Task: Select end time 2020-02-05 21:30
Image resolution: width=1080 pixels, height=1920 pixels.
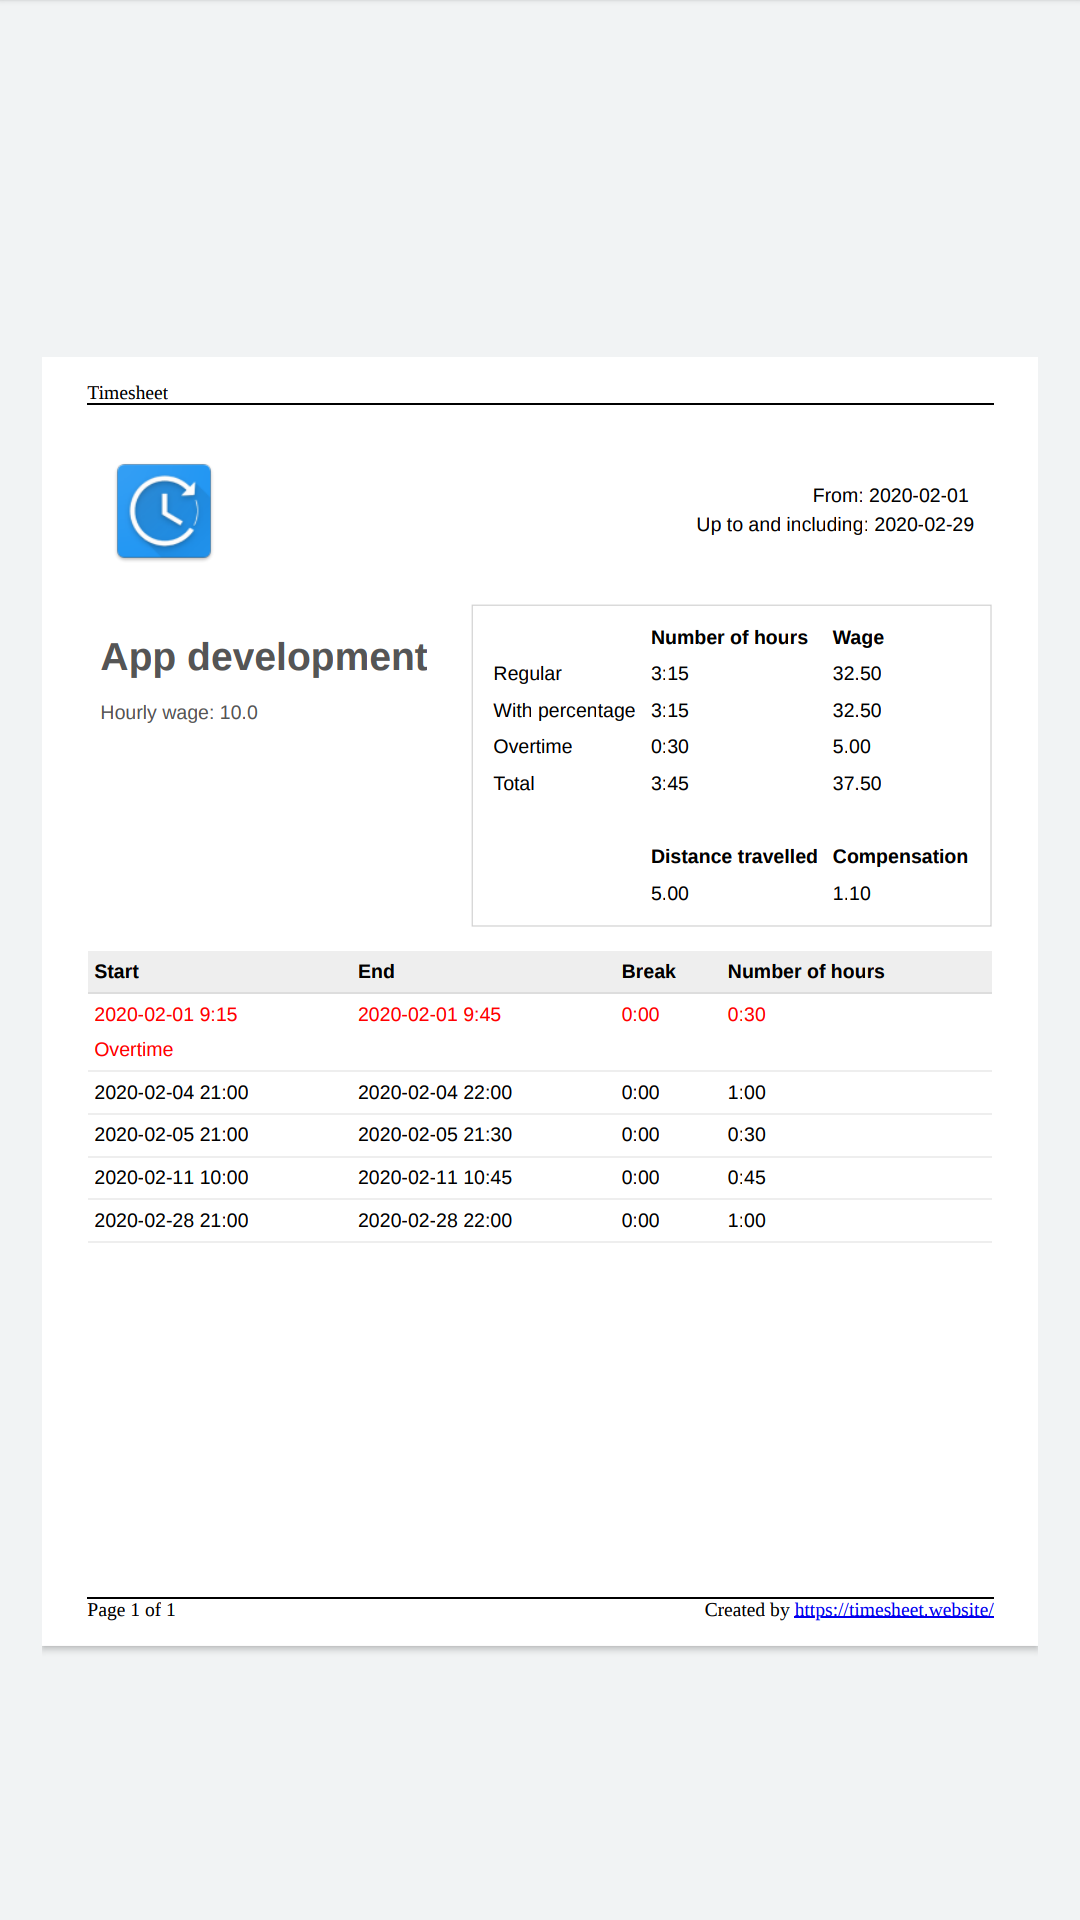Action: coord(435,1134)
